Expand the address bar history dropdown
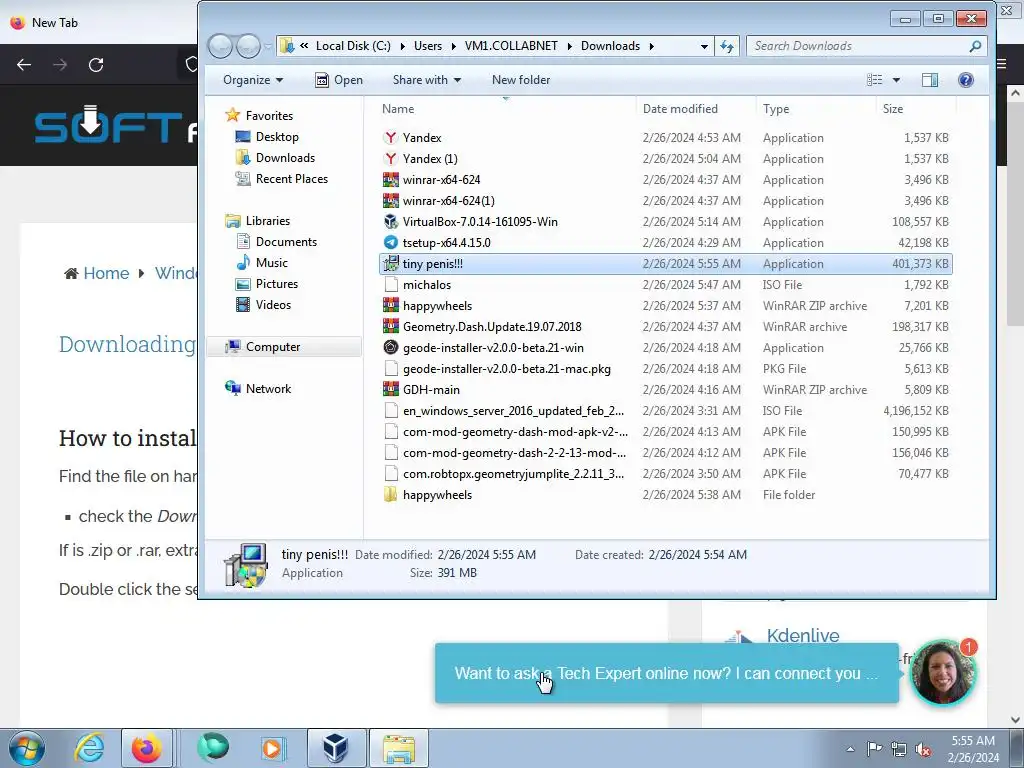Image resolution: width=1024 pixels, height=768 pixels. coord(703,46)
